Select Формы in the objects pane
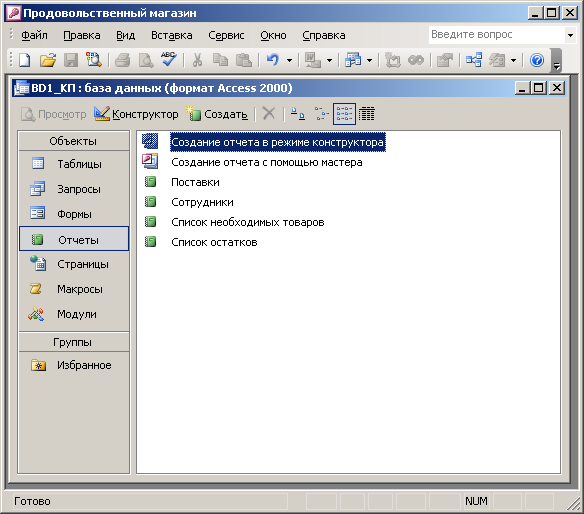This screenshot has height=514, width=584. pyautogui.click(x=74, y=214)
